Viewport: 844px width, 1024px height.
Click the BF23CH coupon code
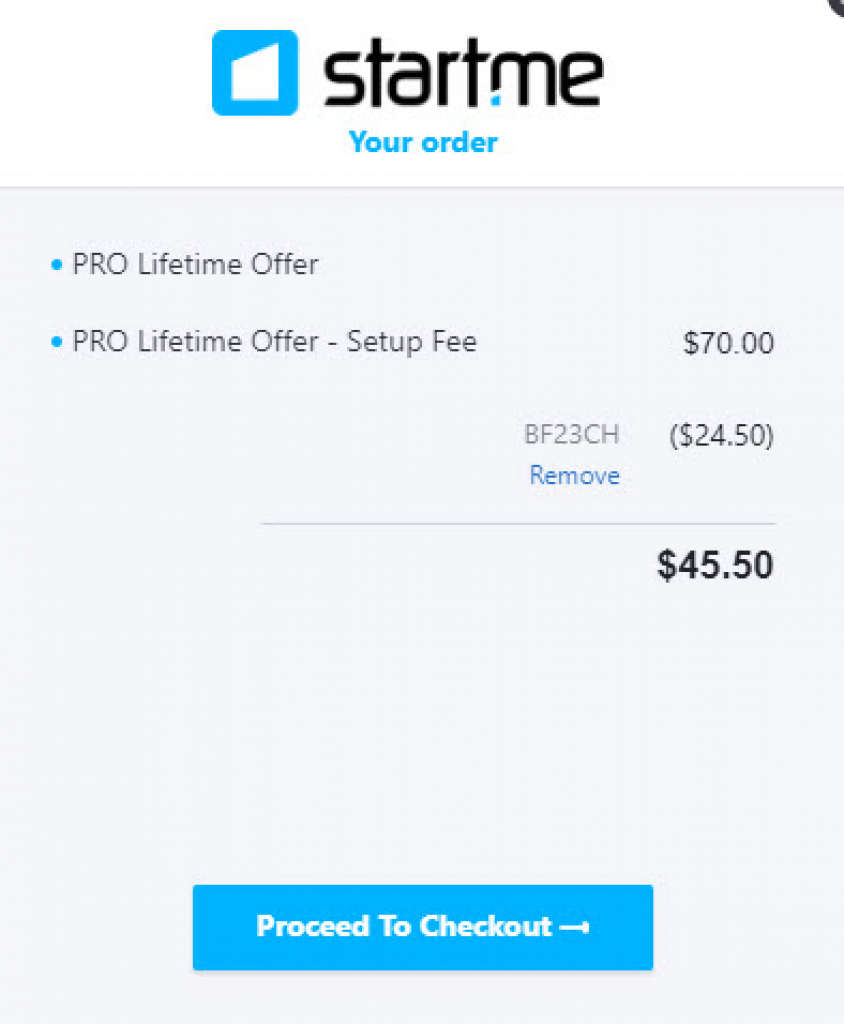tap(572, 435)
